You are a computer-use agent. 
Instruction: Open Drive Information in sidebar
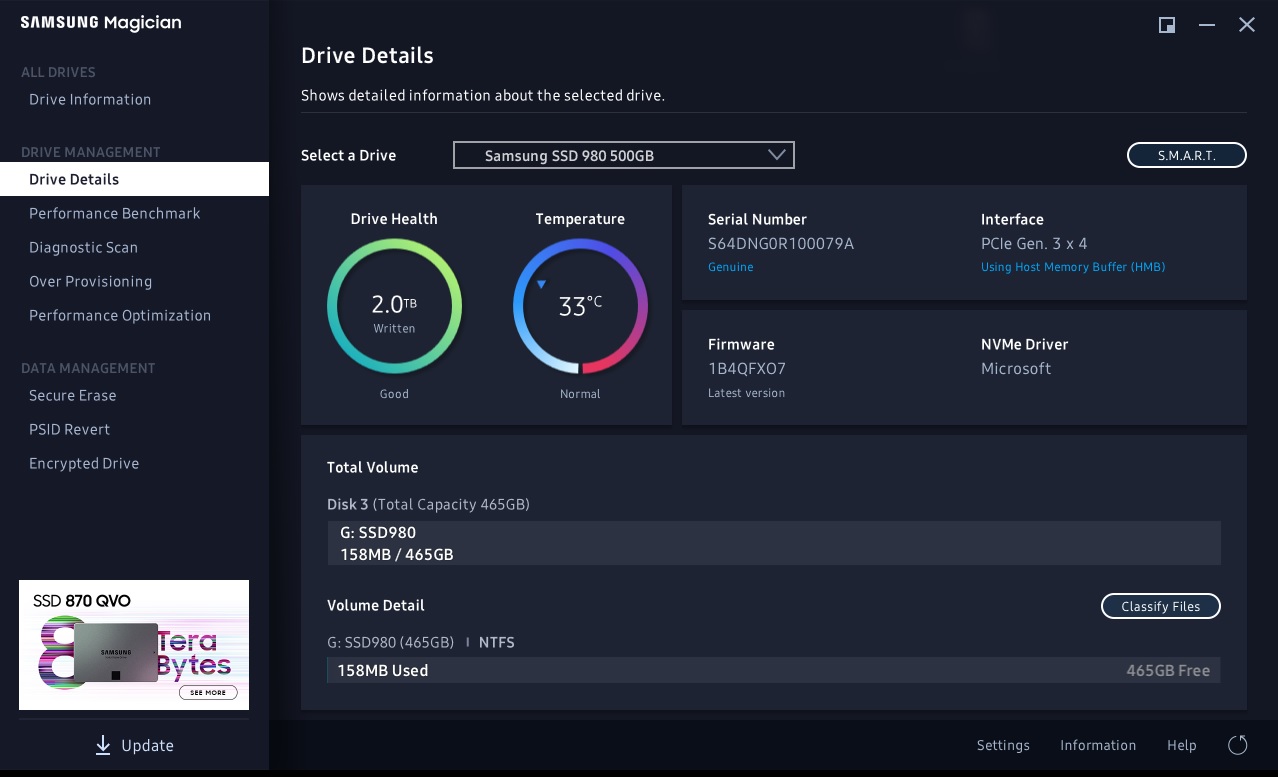90,99
